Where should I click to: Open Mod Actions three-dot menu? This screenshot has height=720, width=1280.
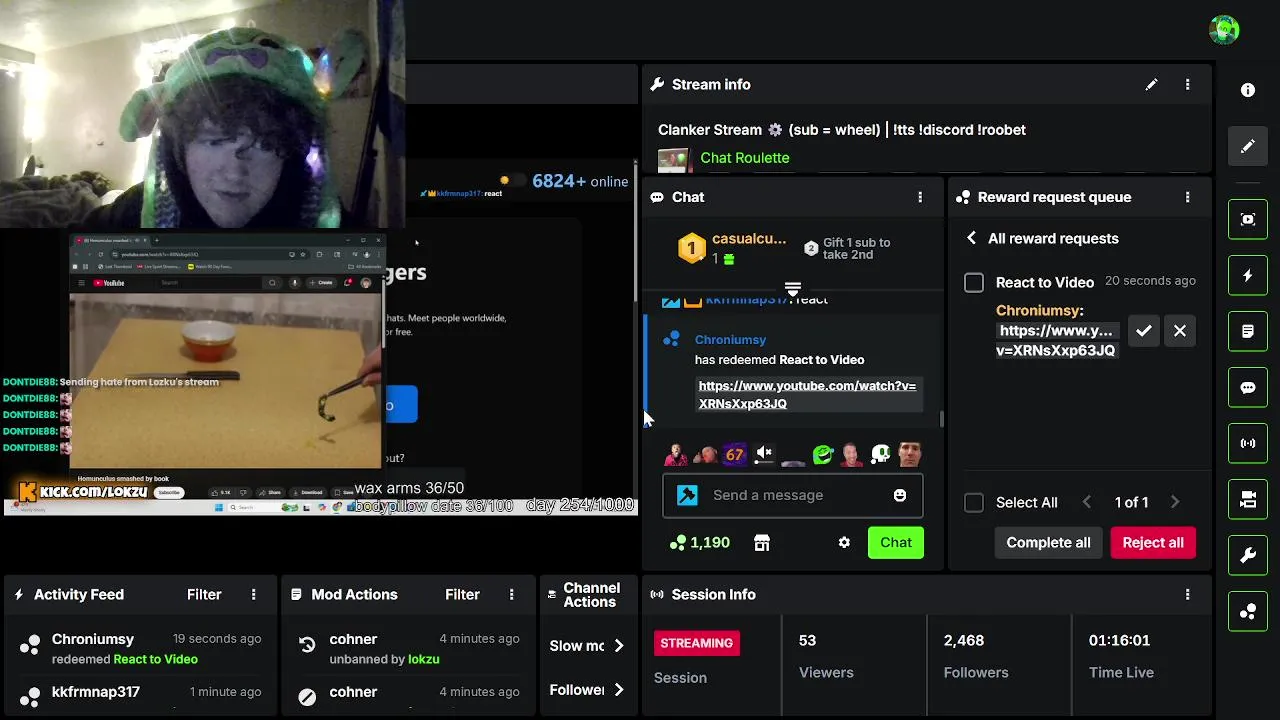[x=512, y=594]
